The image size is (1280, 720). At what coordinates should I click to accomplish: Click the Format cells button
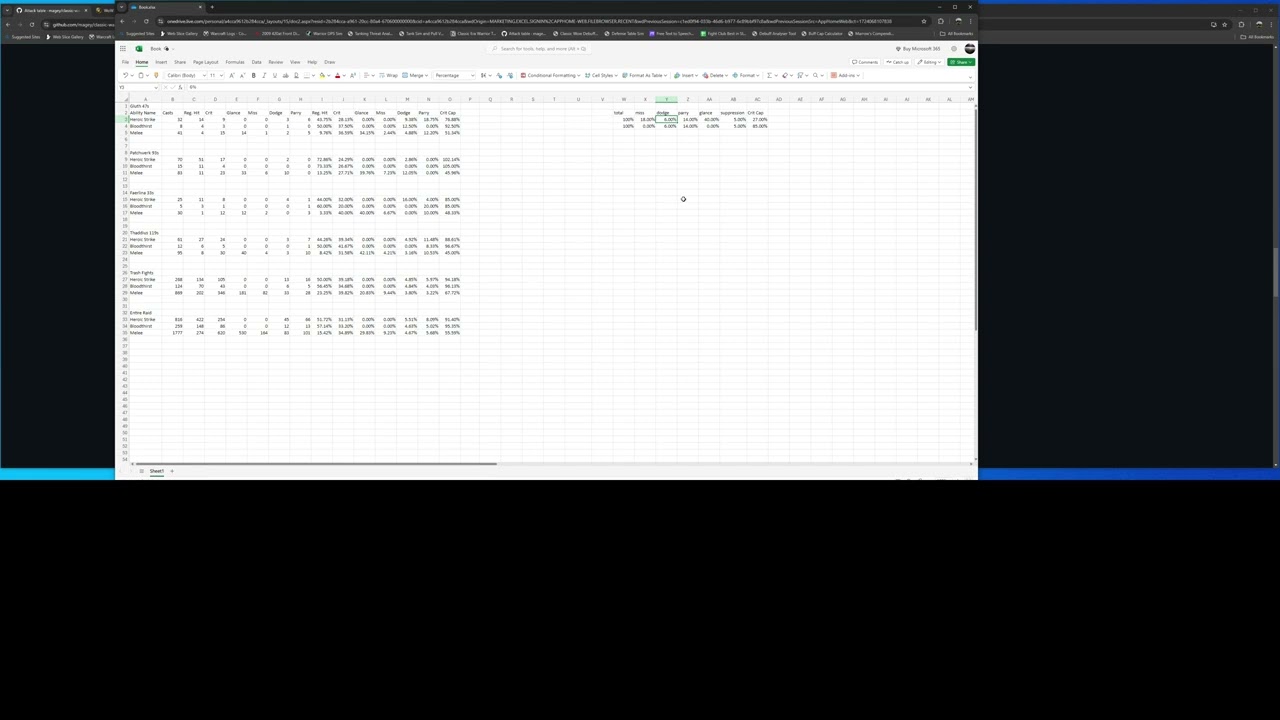click(745, 75)
